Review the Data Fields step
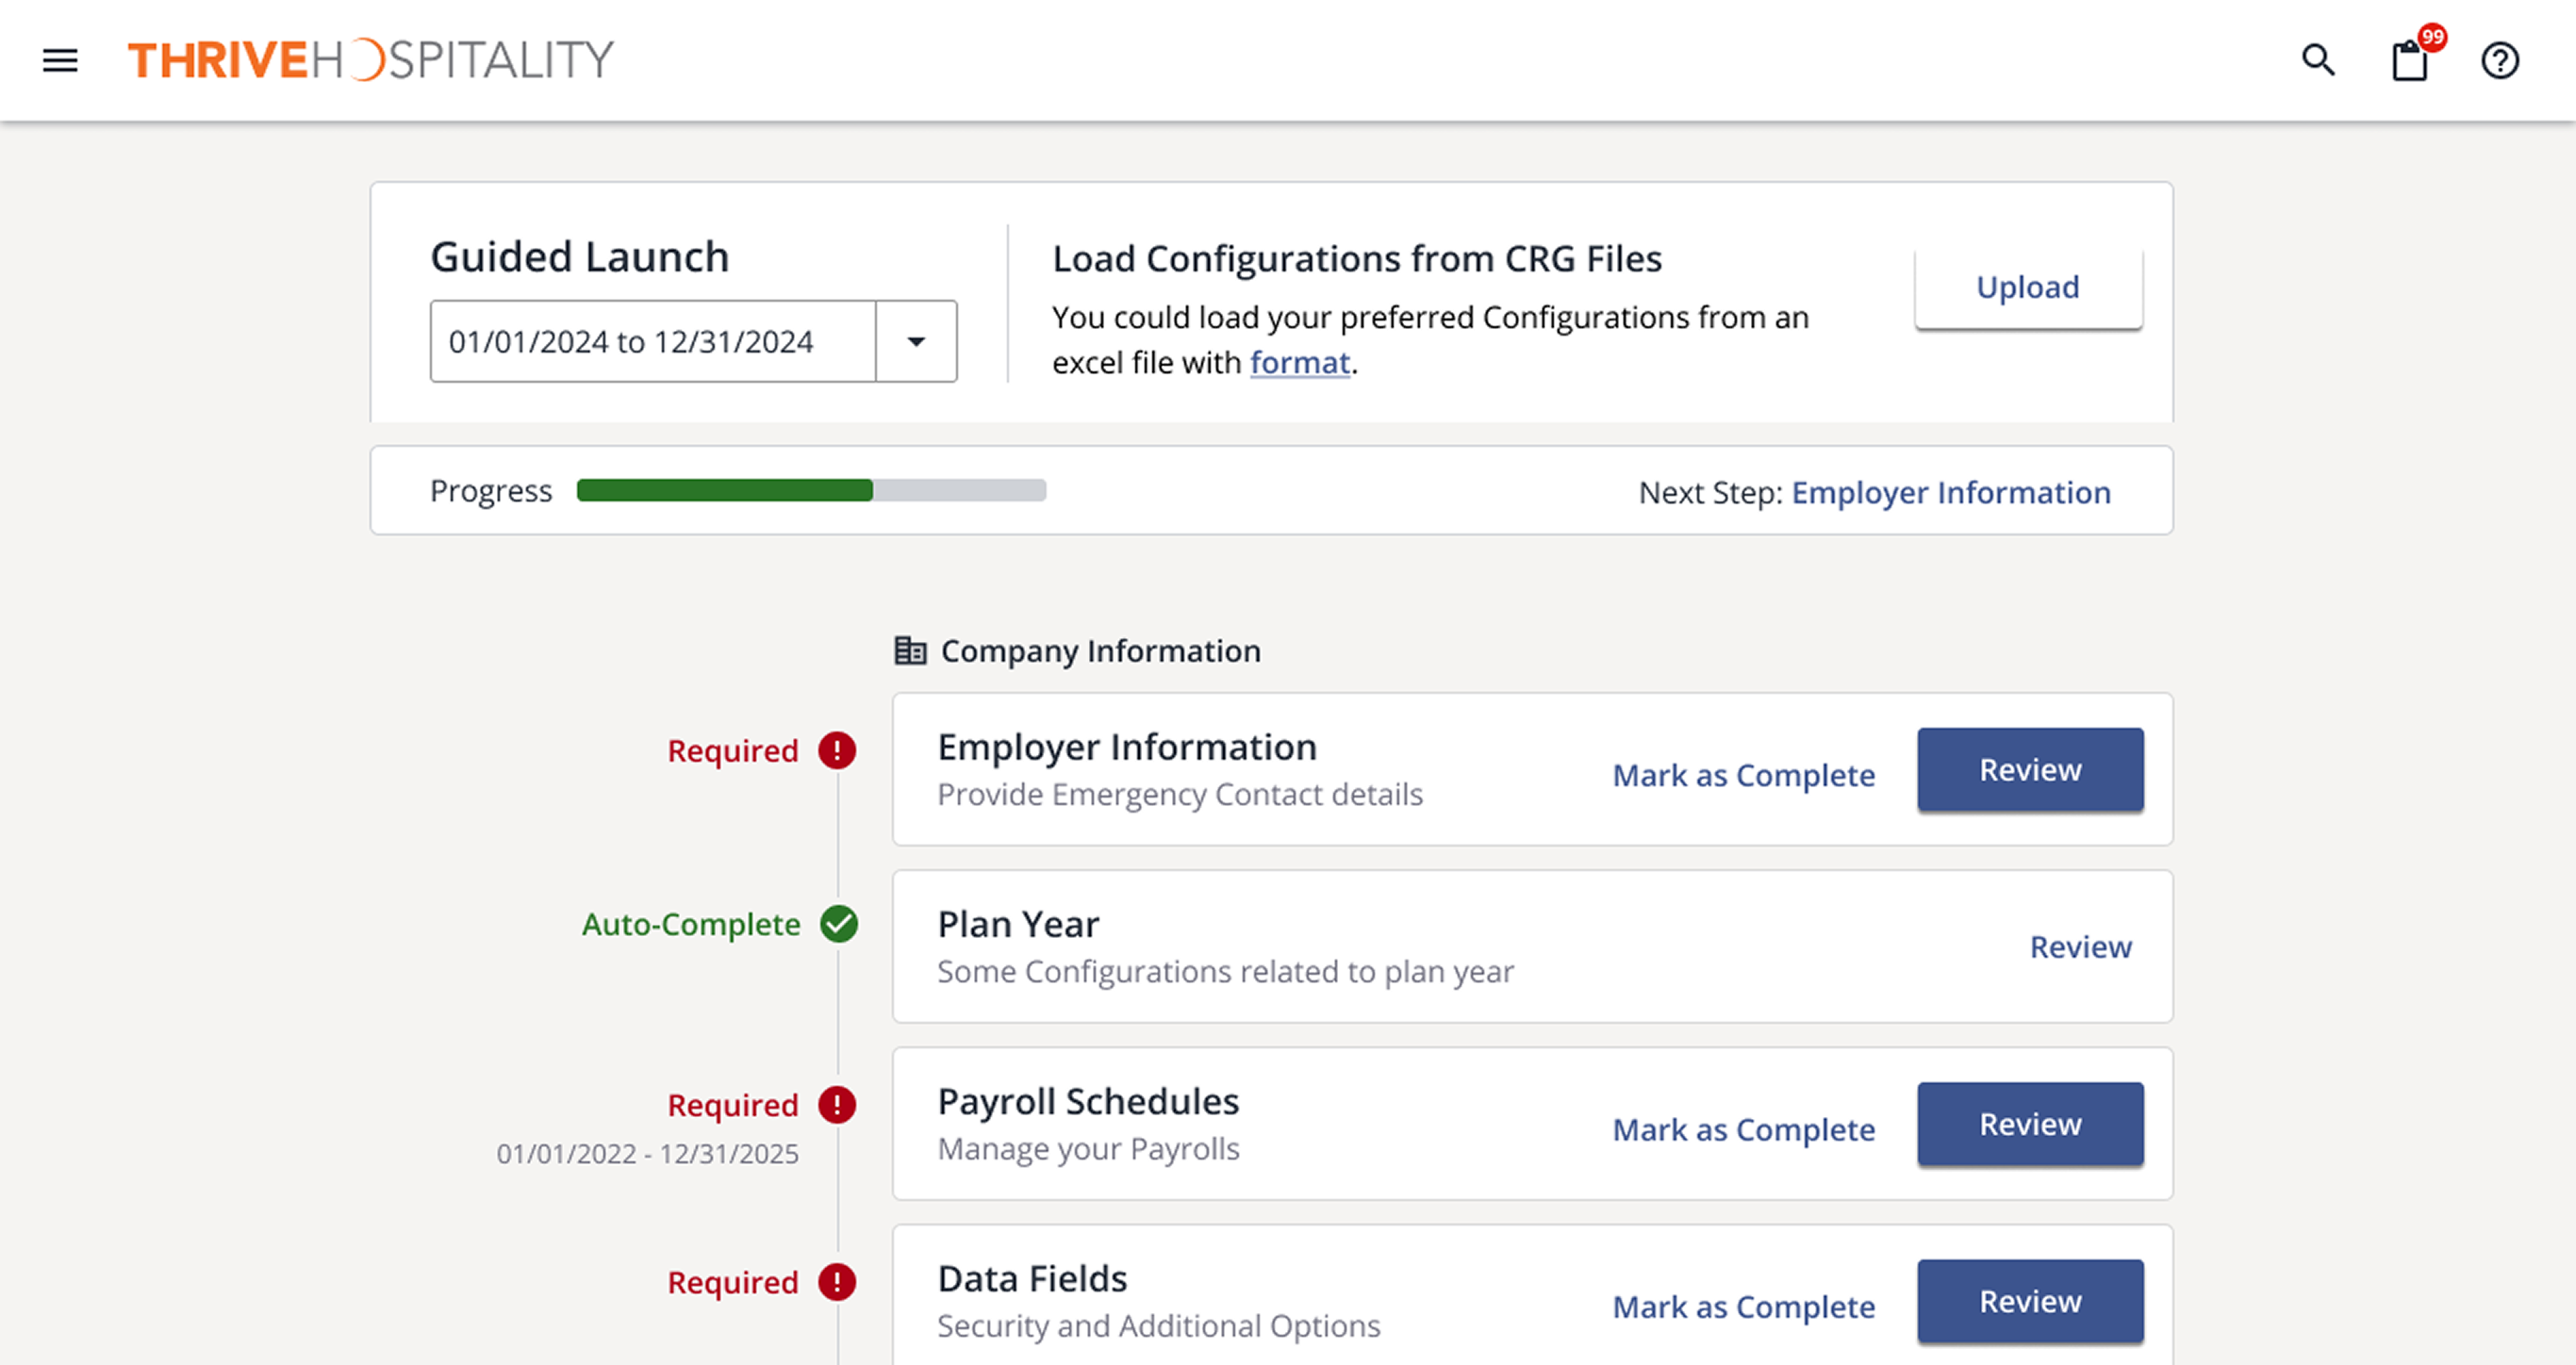 tap(2030, 1301)
